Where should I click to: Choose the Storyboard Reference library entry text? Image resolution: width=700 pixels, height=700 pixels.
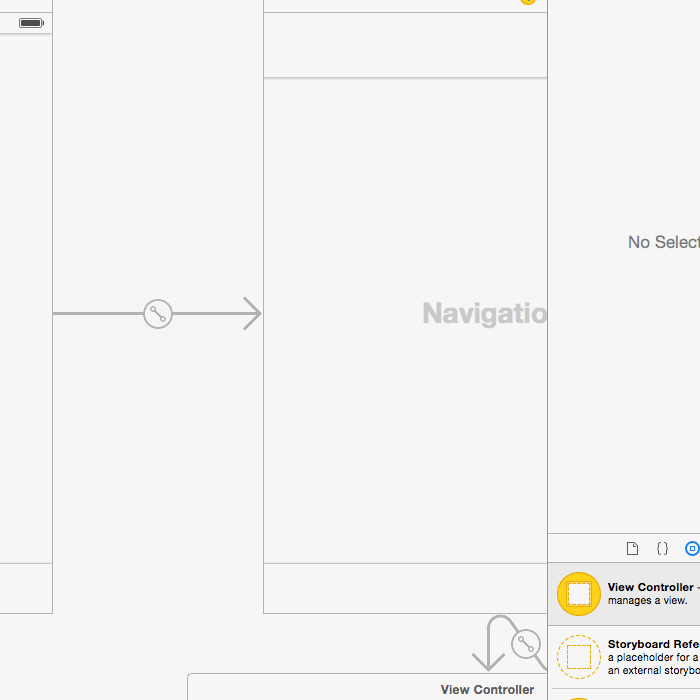[653, 645]
